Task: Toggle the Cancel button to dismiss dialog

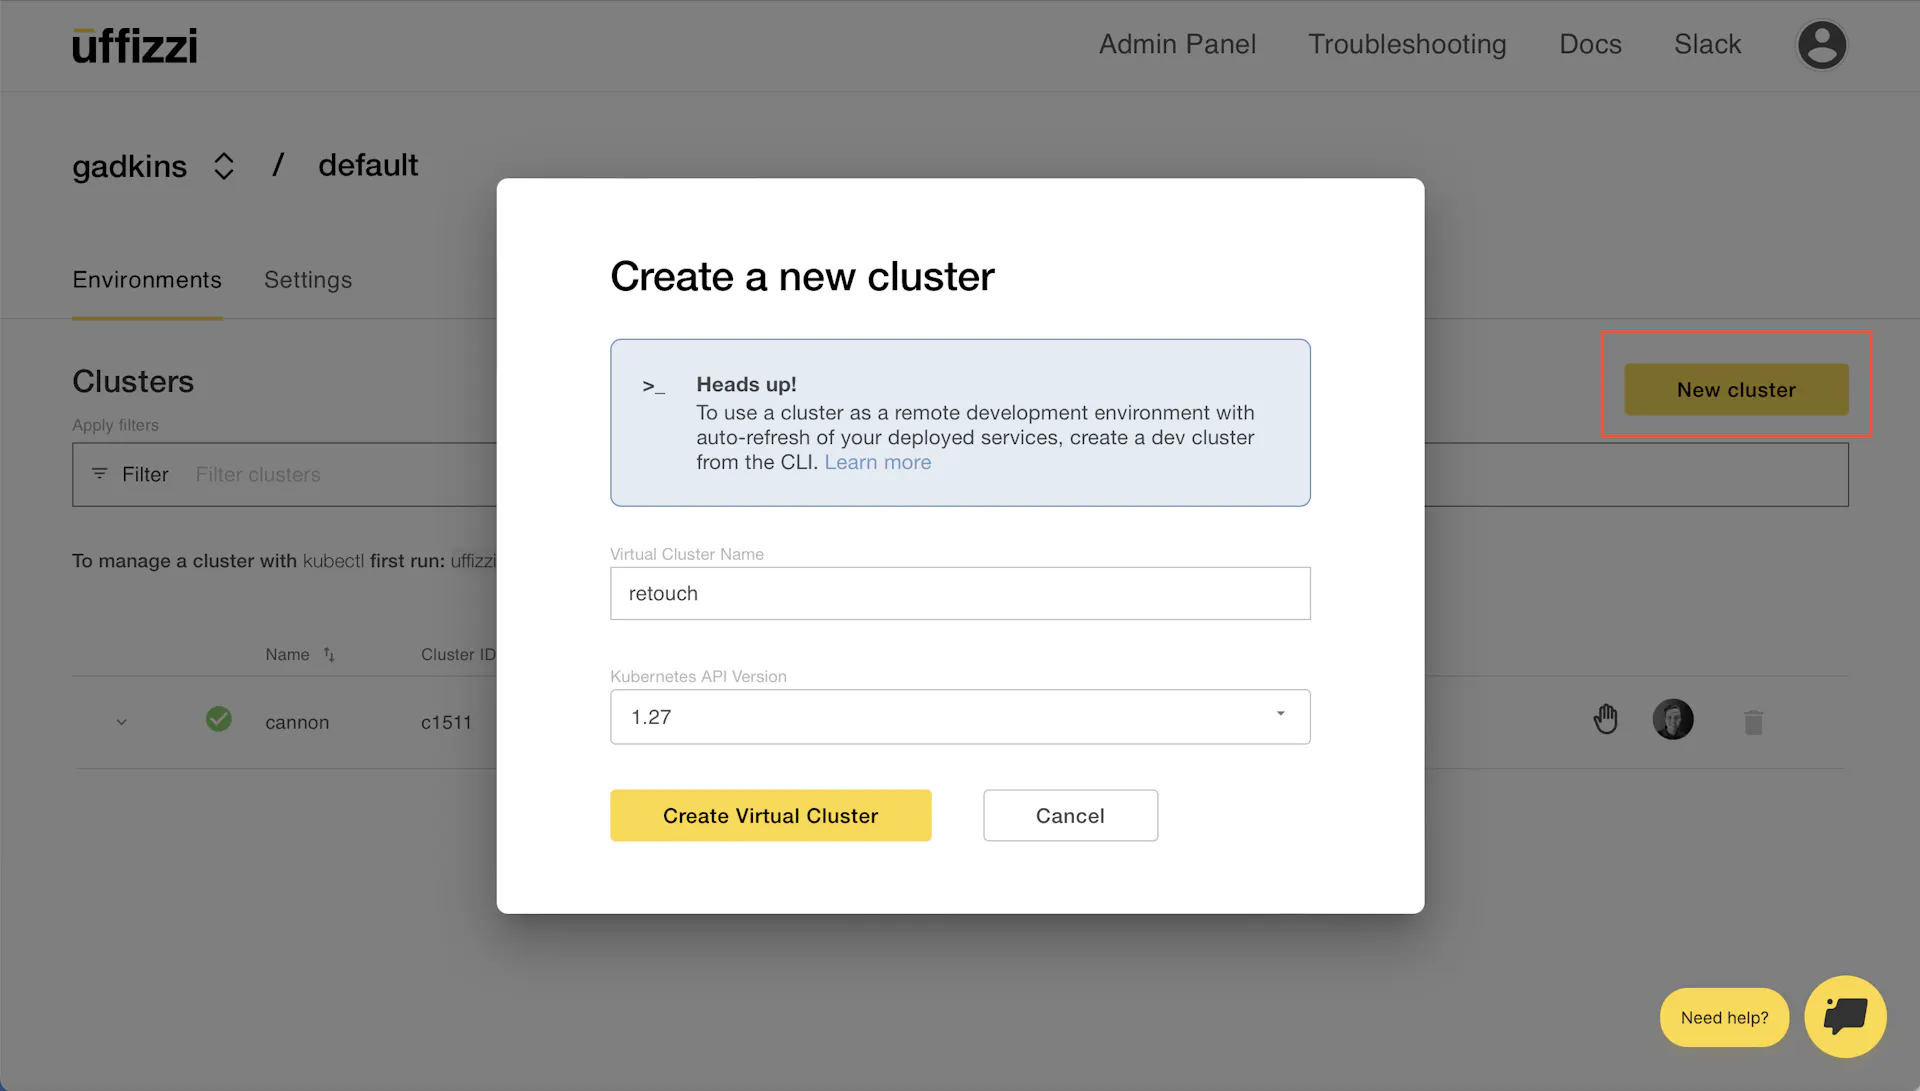Action: point(1069,814)
